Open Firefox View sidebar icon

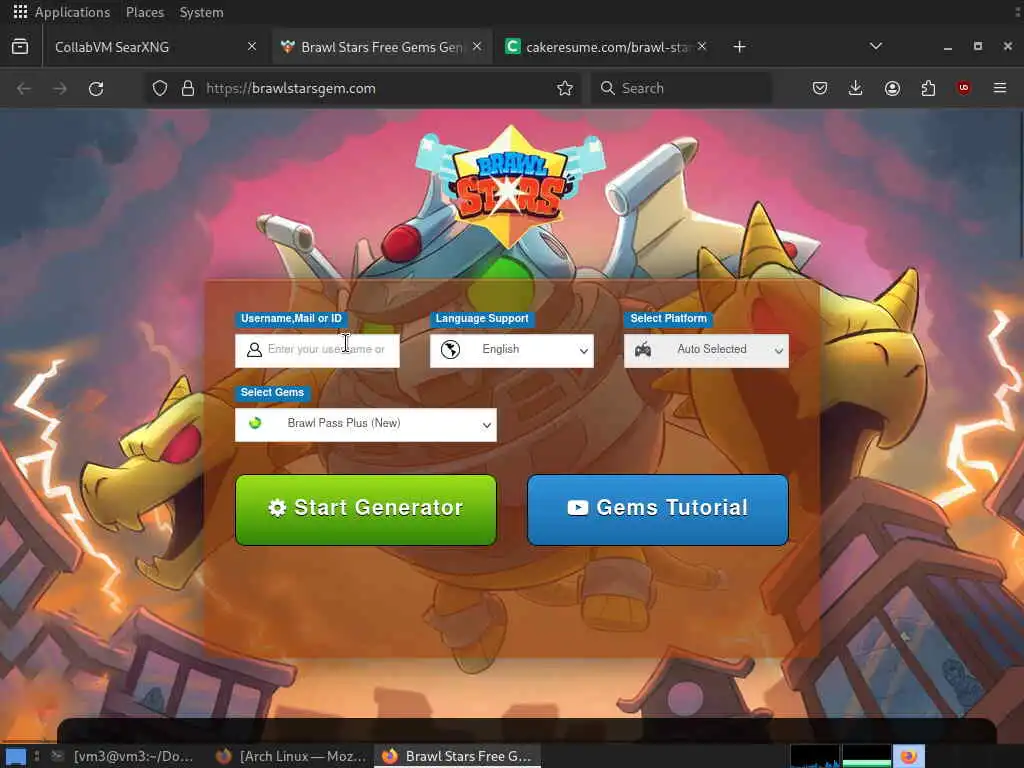click(20, 46)
